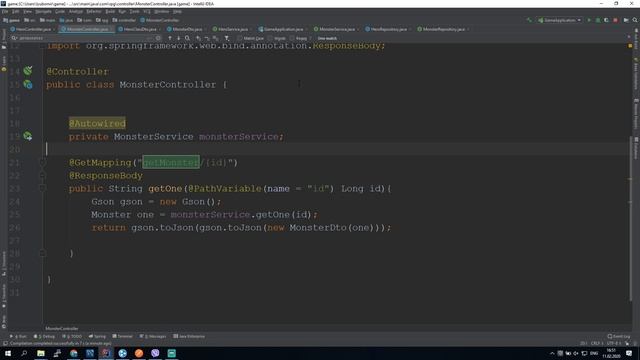This screenshot has height=360, width=640.
Task: Open the MonsterService.java editor tab
Action: [x=337, y=29]
